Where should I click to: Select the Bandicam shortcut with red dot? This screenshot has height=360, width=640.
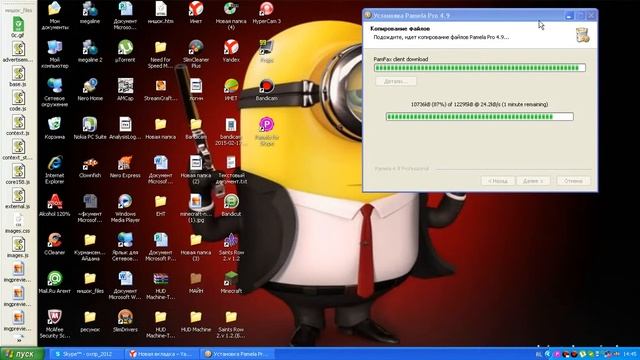point(267,89)
